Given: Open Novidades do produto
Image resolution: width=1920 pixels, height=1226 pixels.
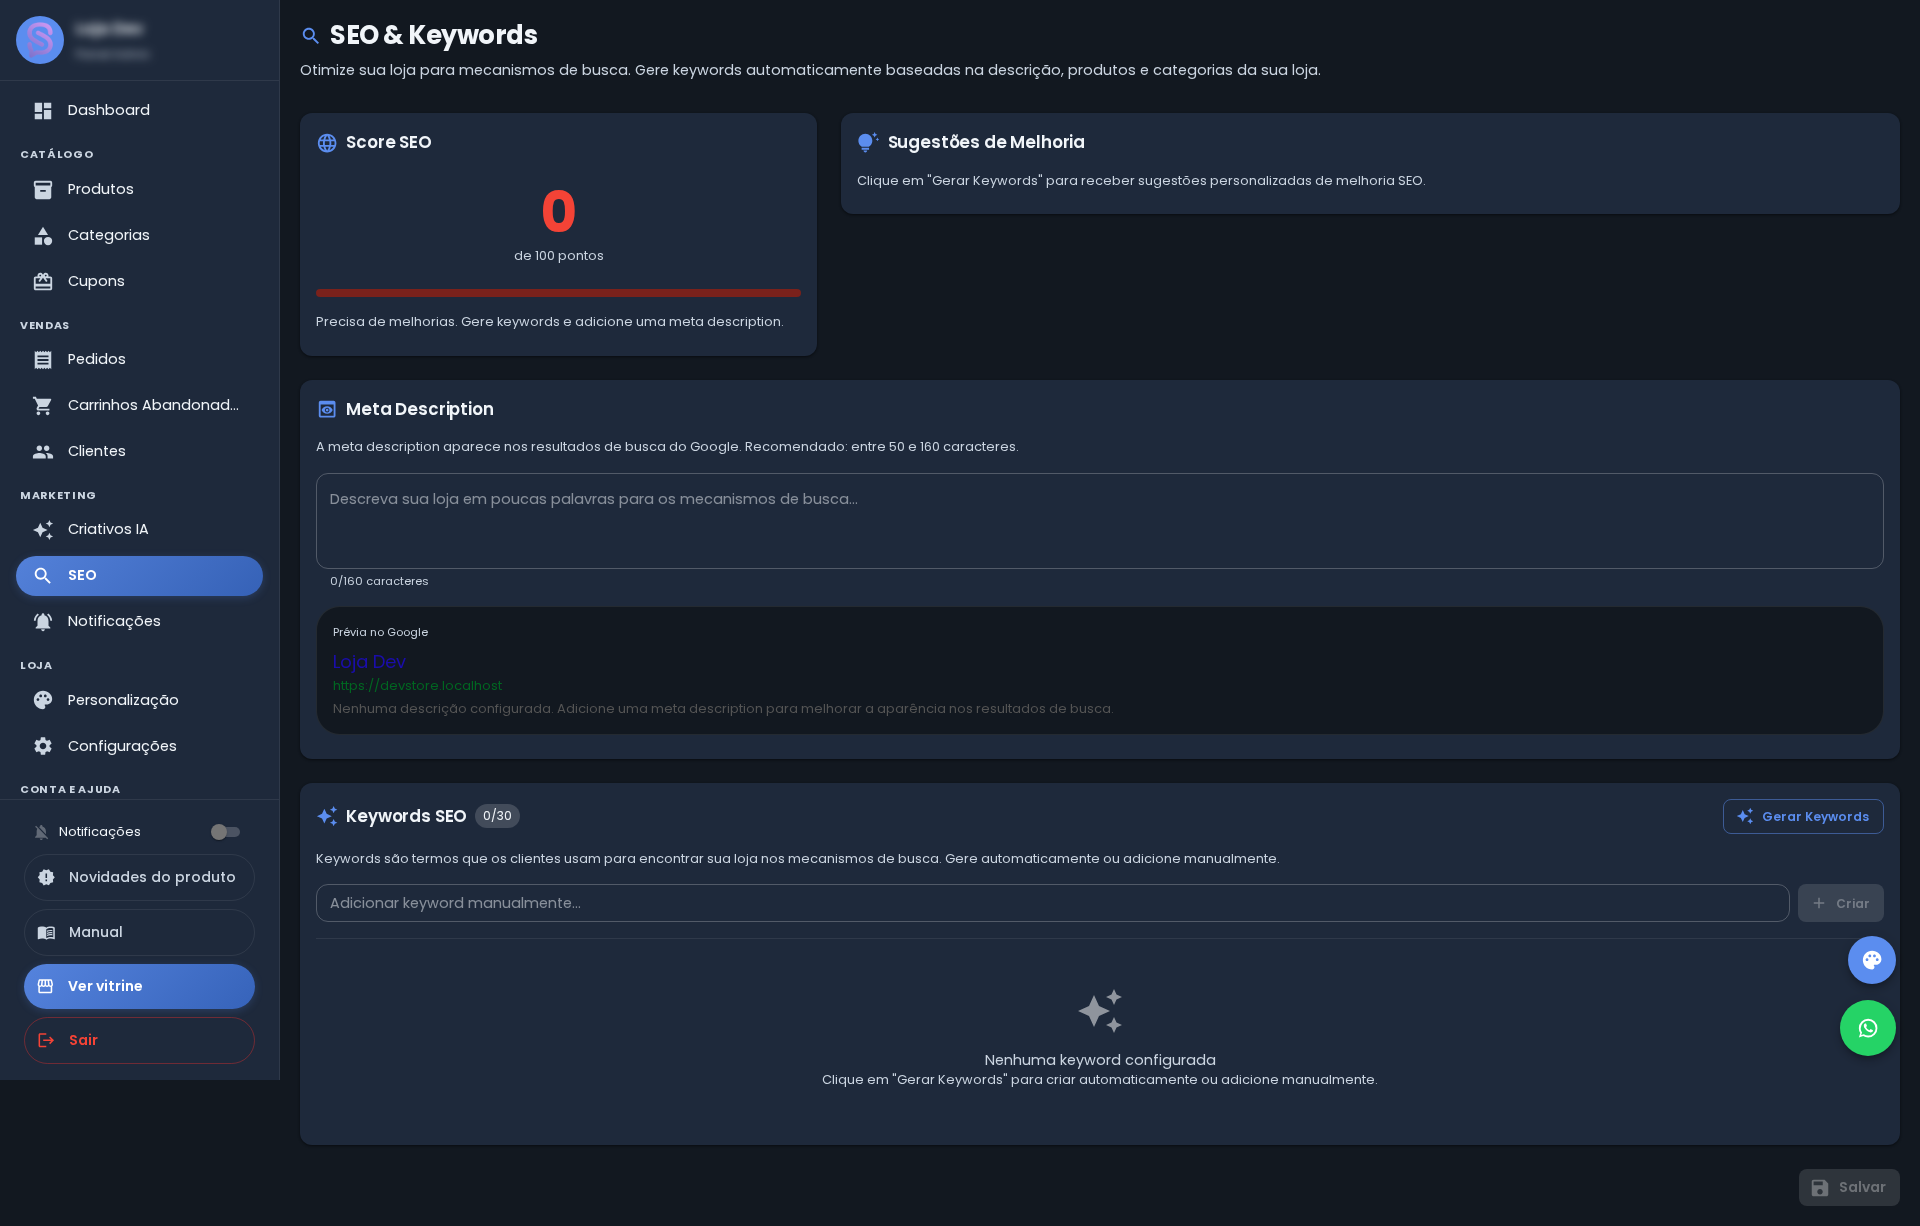Looking at the screenshot, I should tap(139, 877).
